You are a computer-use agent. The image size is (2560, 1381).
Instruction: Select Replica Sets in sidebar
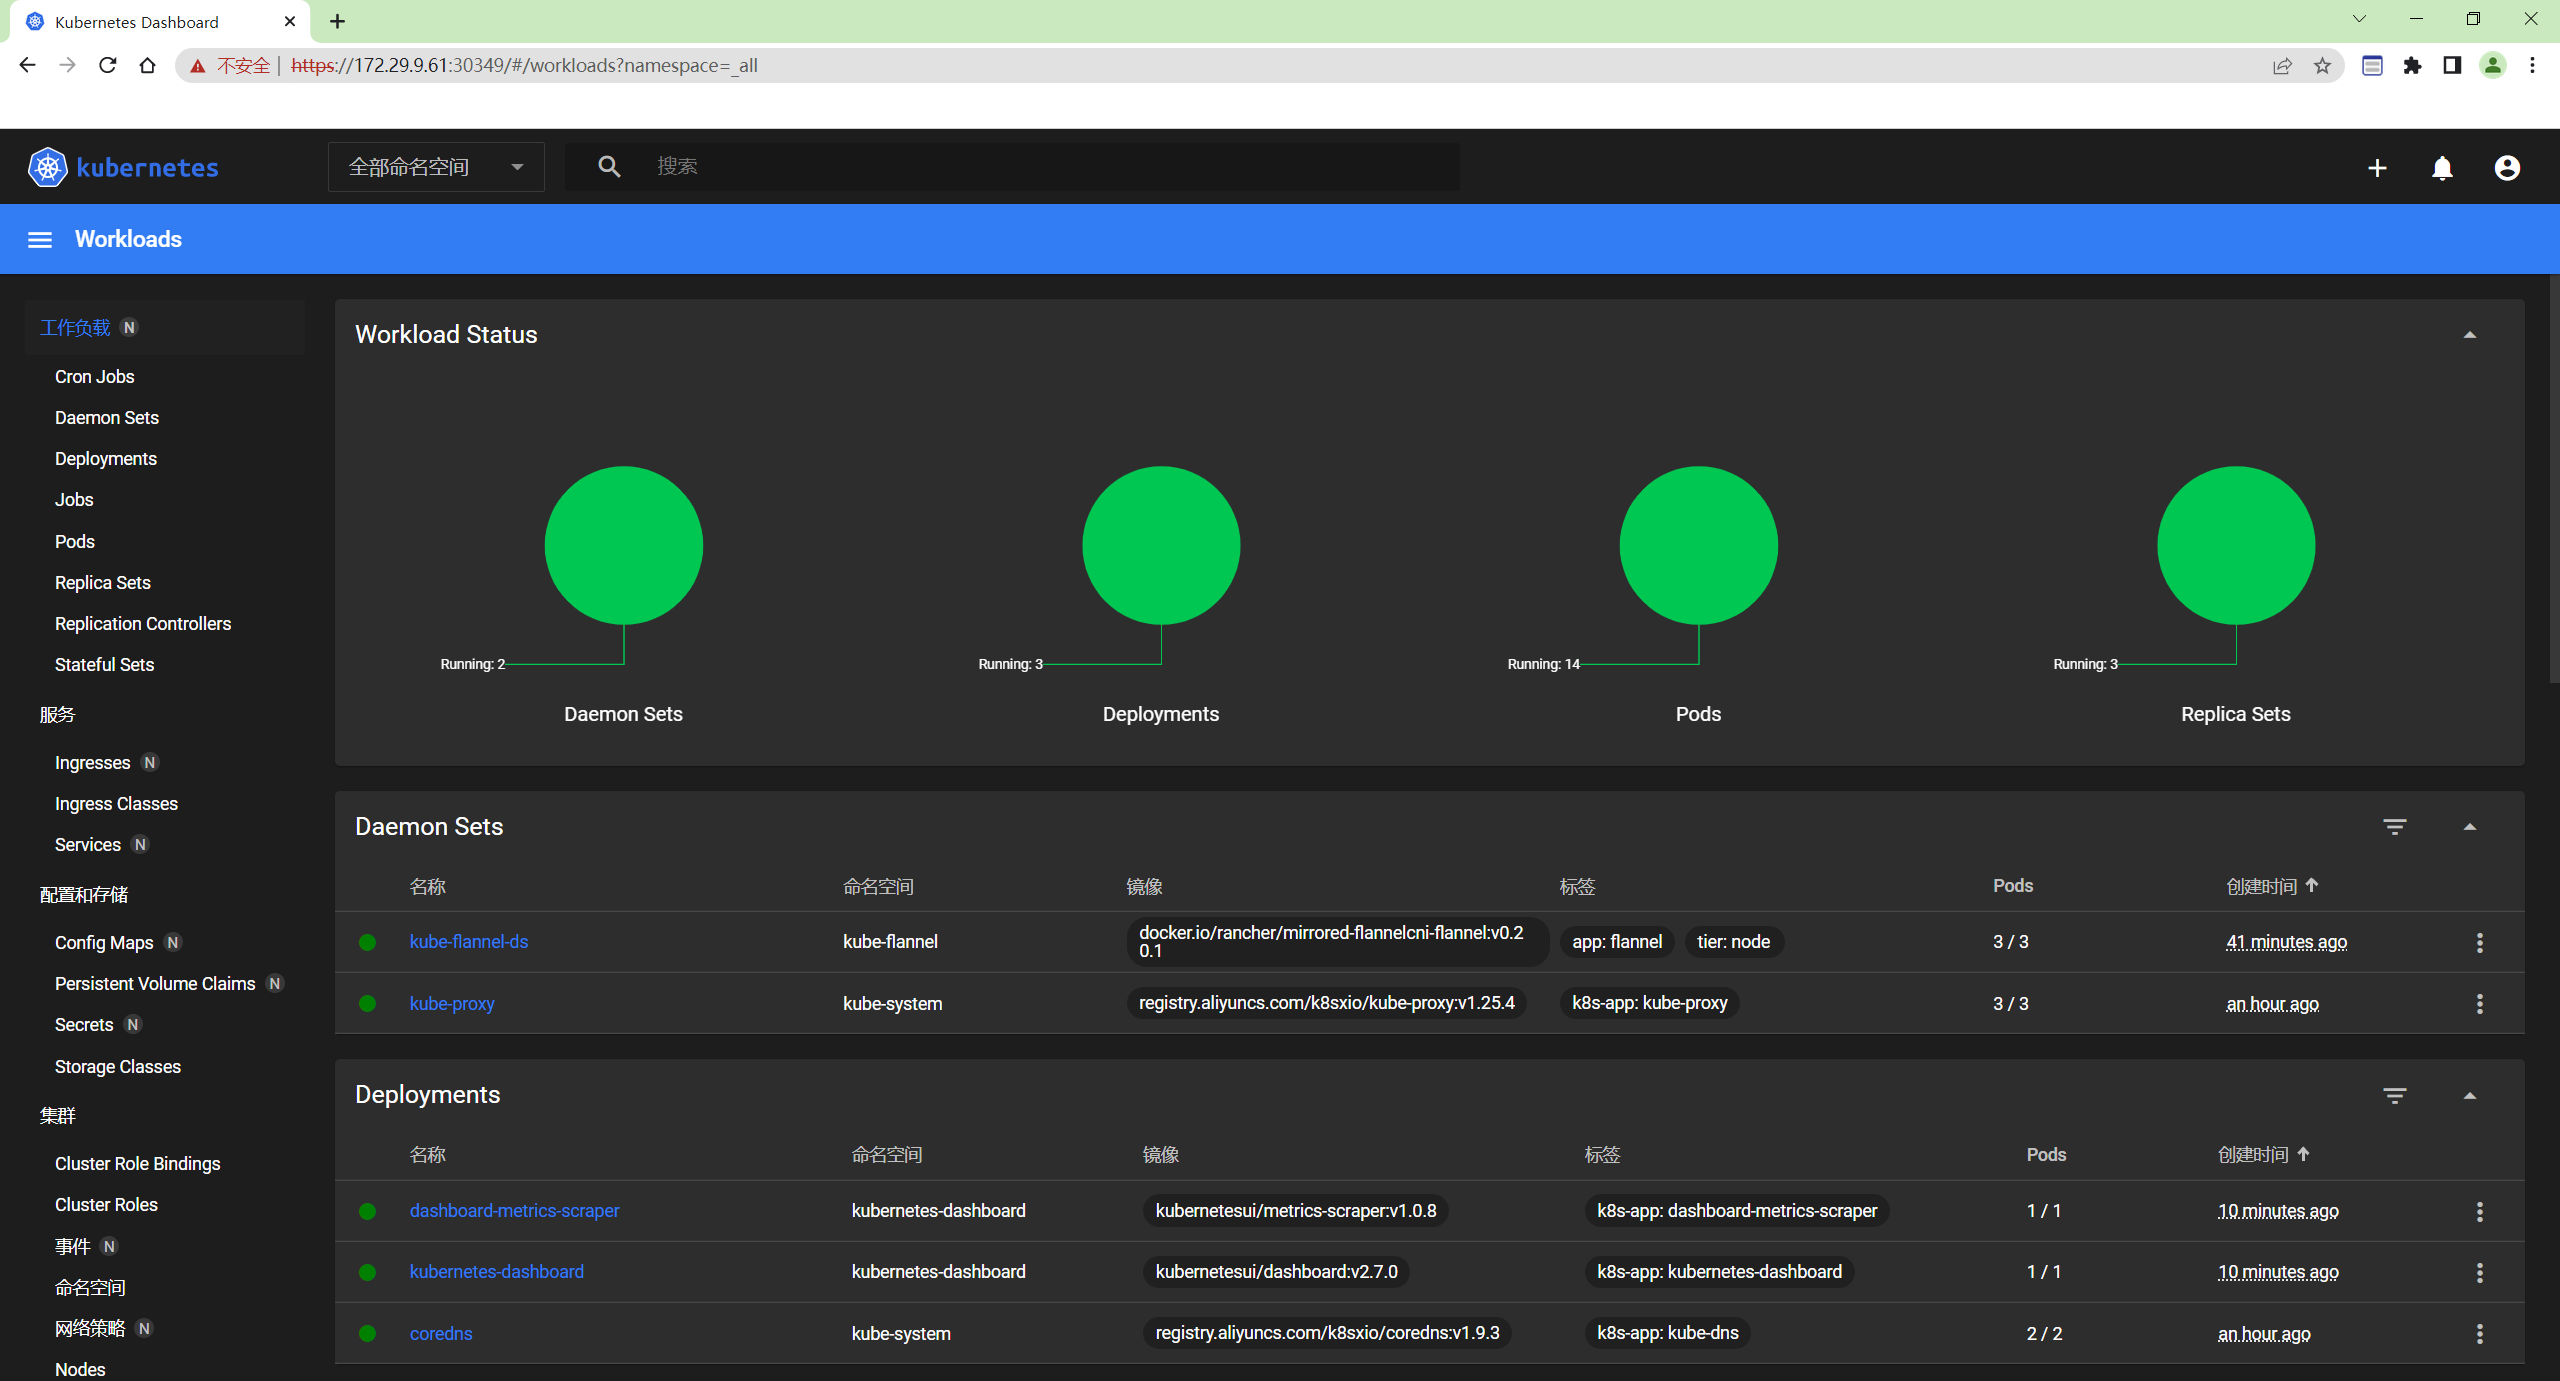103,583
